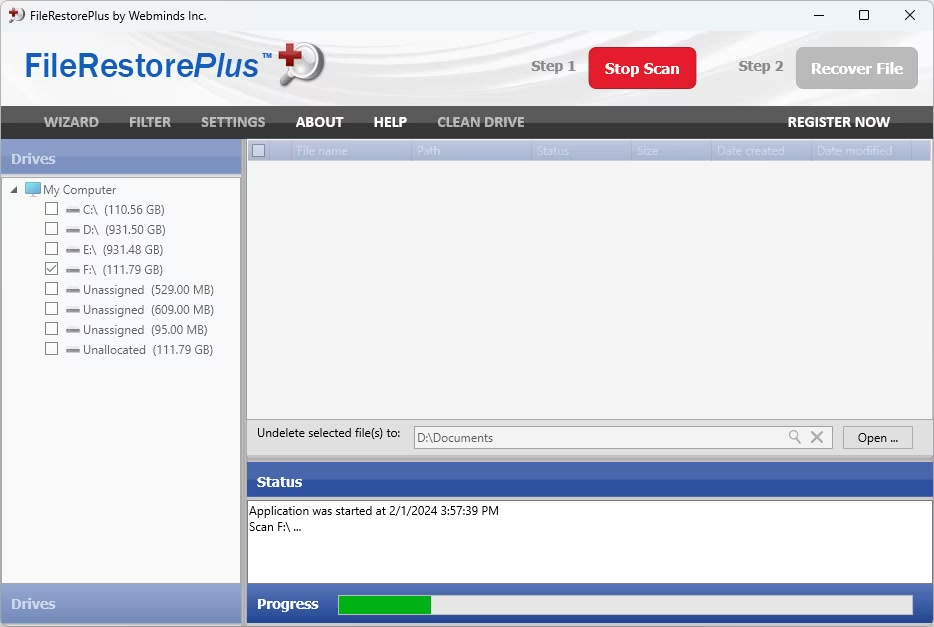Click the C:\ drive icon
This screenshot has height=627, width=934.
(x=73, y=210)
